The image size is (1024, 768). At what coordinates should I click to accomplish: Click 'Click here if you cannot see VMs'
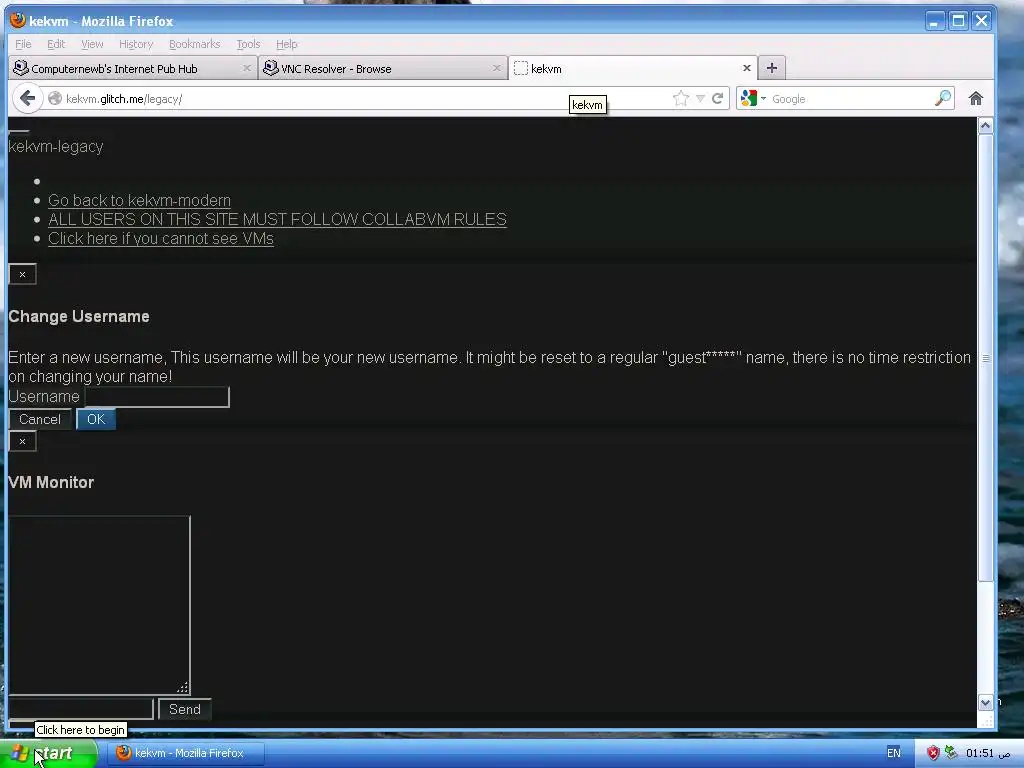[x=161, y=238]
